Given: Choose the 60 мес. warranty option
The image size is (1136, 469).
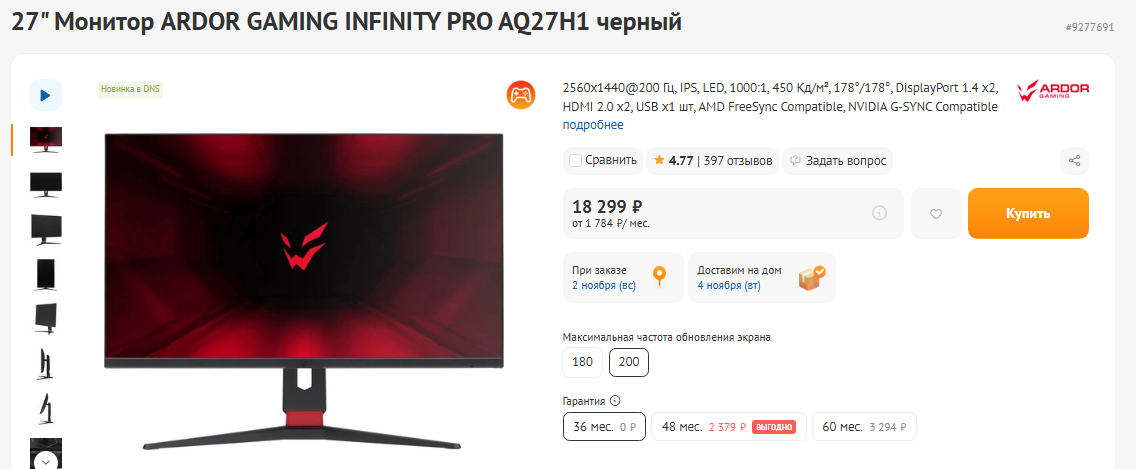Looking at the screenshot, I should click(864, 426).
